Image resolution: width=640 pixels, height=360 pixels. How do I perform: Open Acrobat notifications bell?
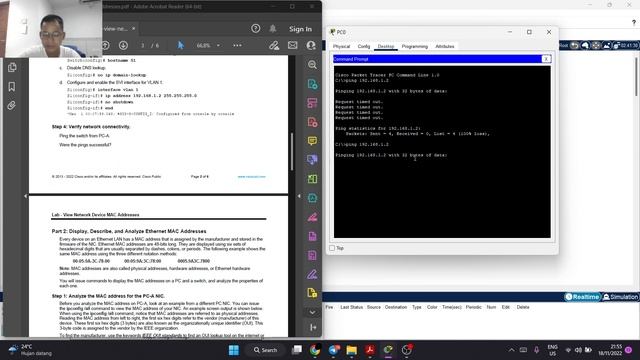pos(273,29)
